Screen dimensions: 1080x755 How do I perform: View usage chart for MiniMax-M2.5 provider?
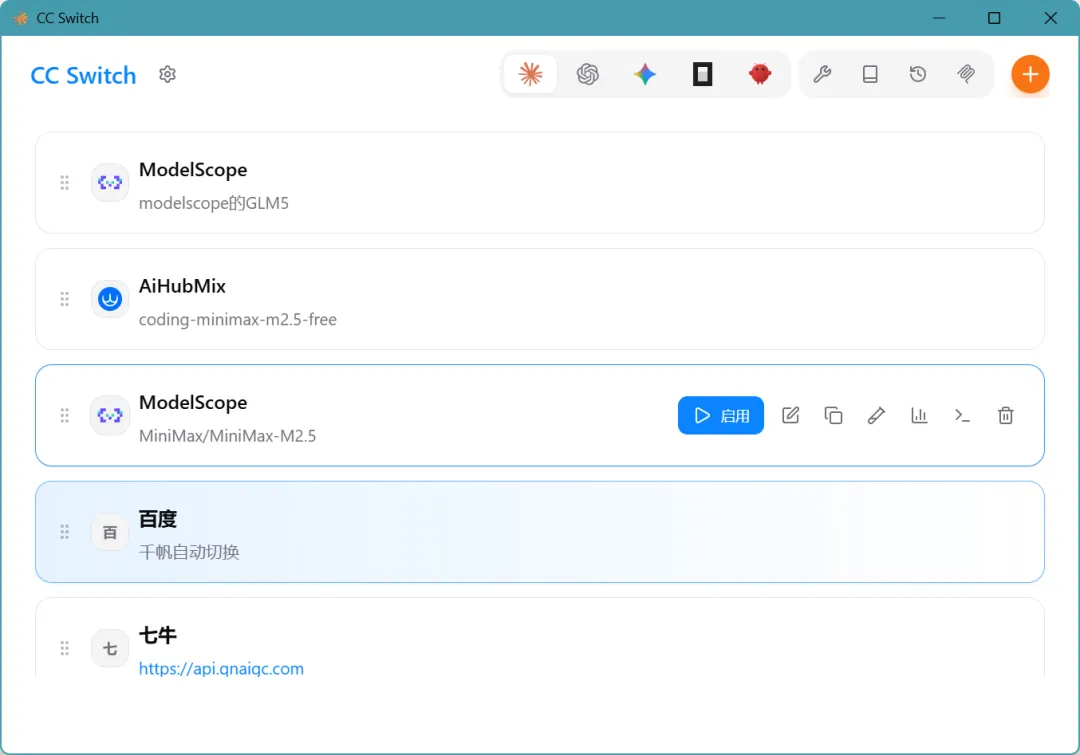click(920, 415)
